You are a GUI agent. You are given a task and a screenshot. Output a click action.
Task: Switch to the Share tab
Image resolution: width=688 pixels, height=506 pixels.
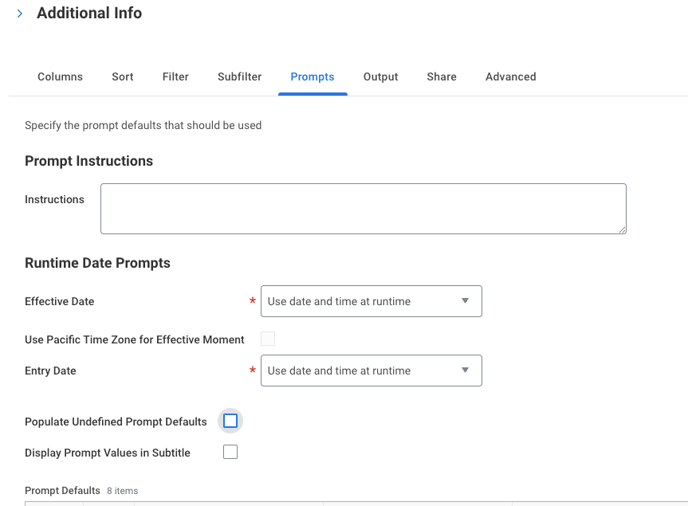click(x=441, y=77)
